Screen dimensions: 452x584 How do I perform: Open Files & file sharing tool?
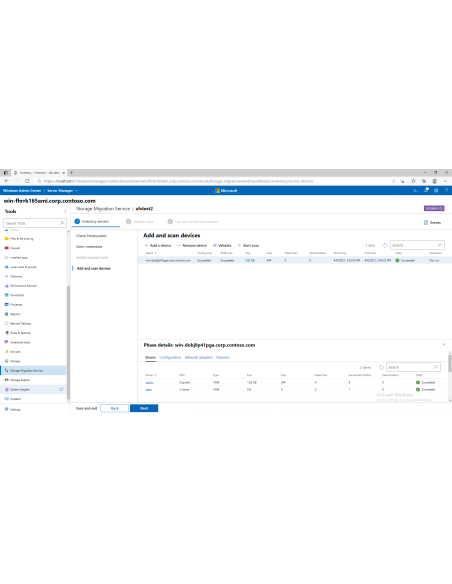[x=22, y=238]
